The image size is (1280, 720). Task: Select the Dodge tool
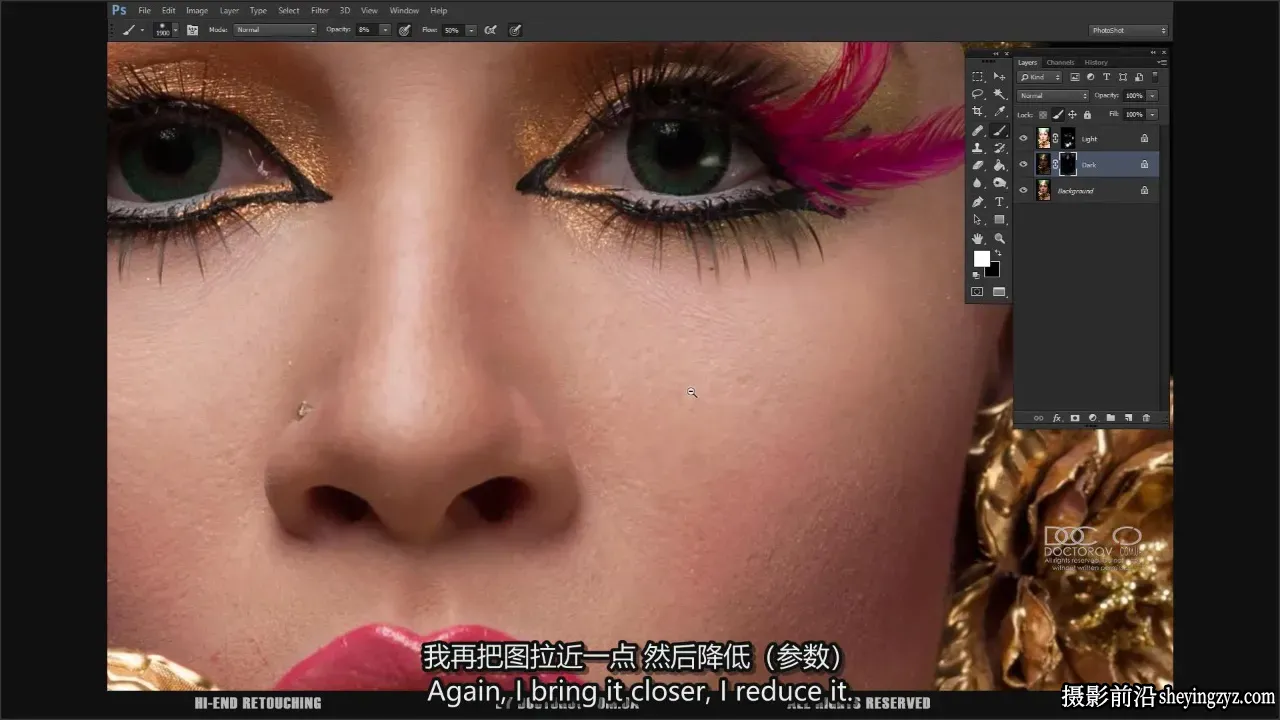999,183
